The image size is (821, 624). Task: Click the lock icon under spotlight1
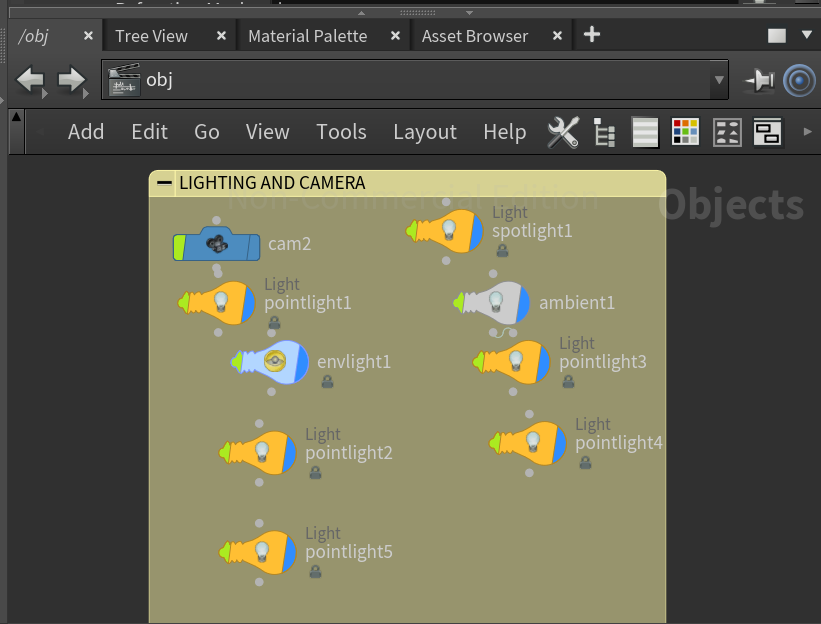tap(503, 251)
